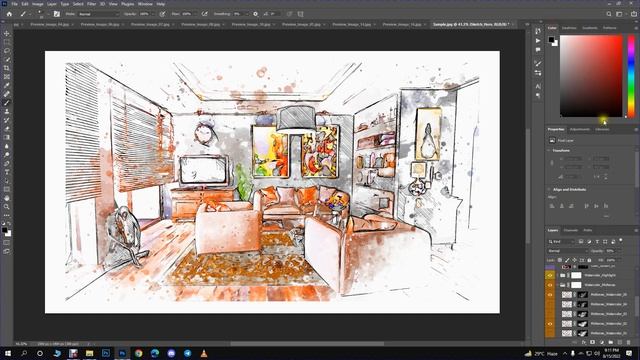Hide the Watercolor_Midtones group

550,285
